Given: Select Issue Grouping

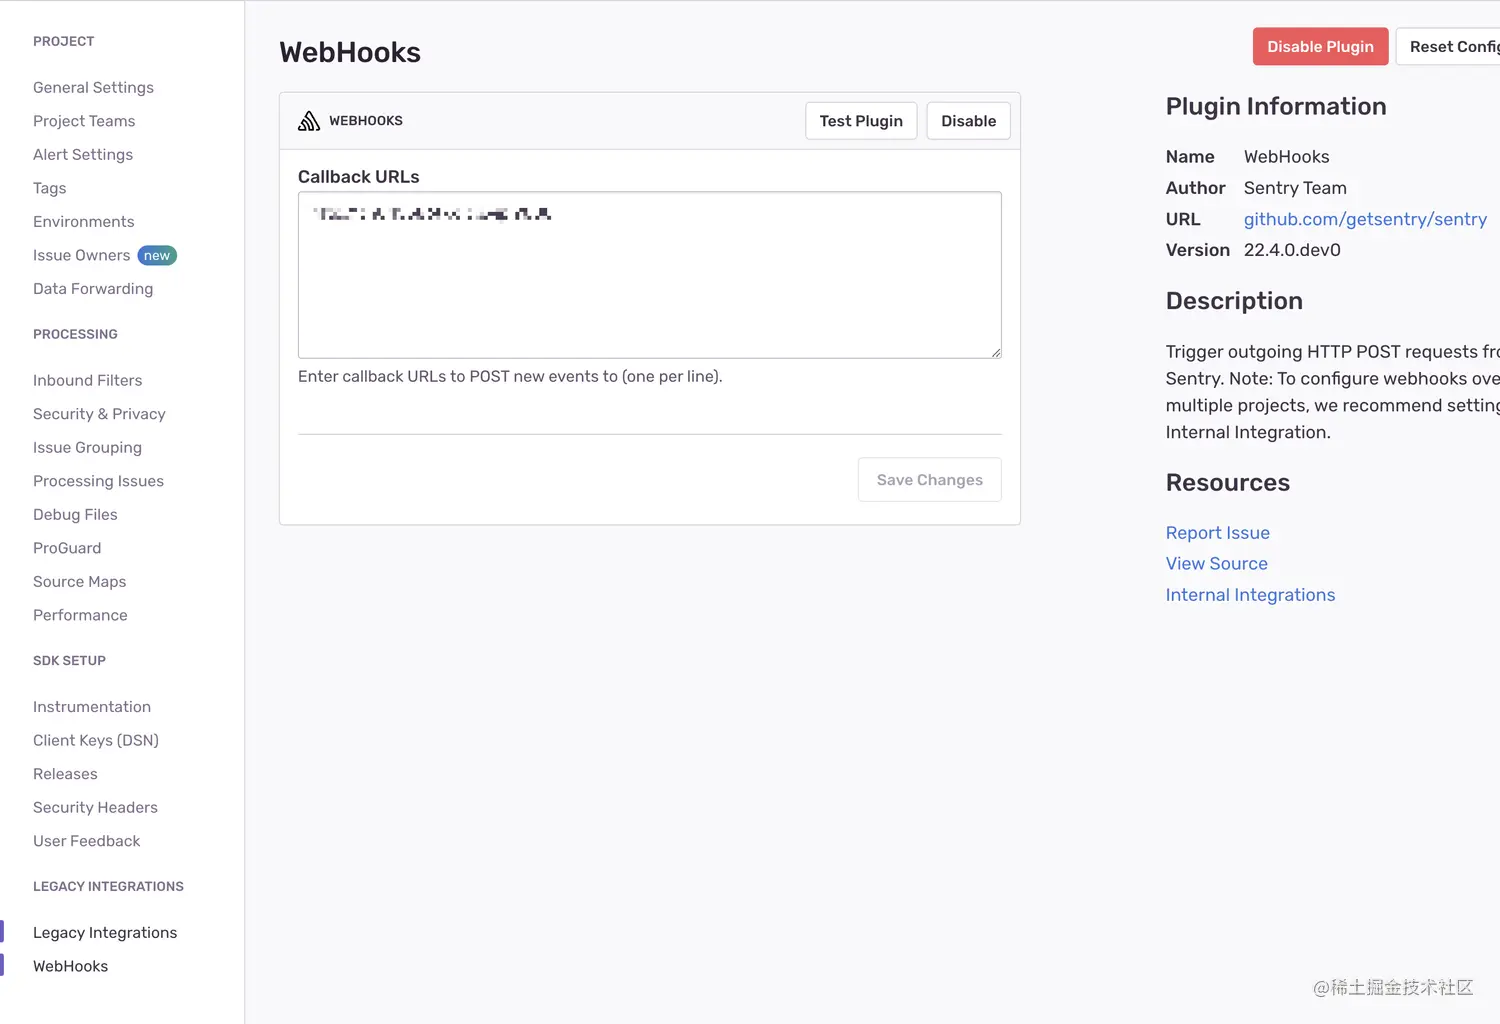Looking at the screenshot, I should tap(87, 448).
